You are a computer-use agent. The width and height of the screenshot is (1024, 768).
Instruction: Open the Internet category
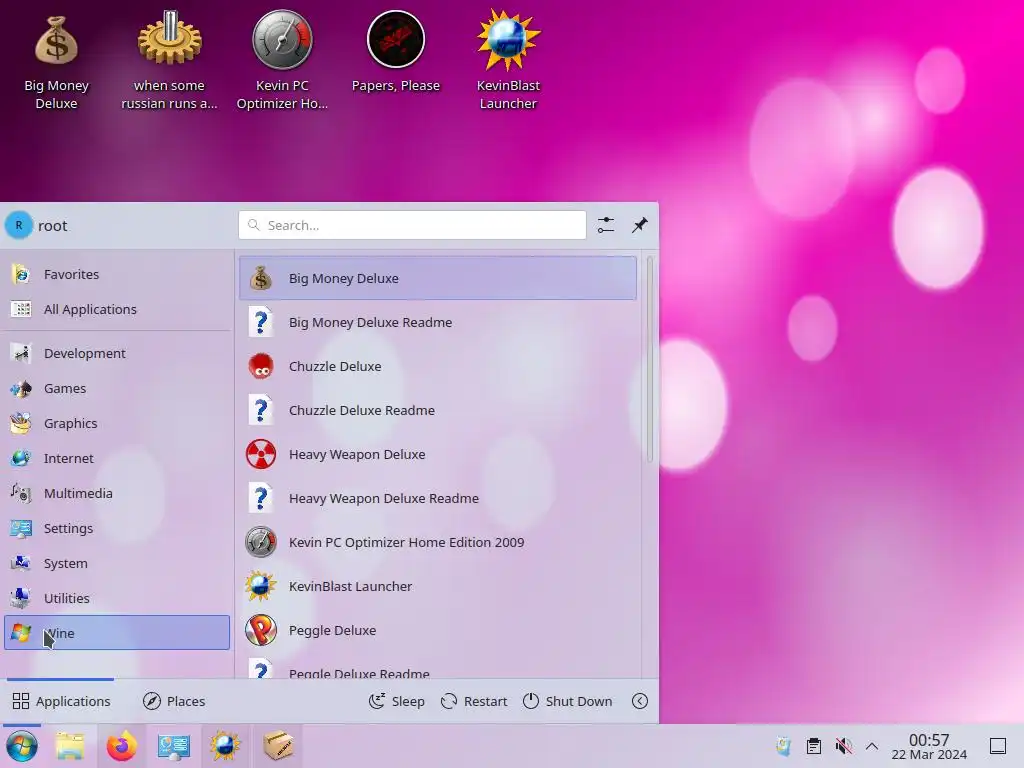tap(118, 458)
